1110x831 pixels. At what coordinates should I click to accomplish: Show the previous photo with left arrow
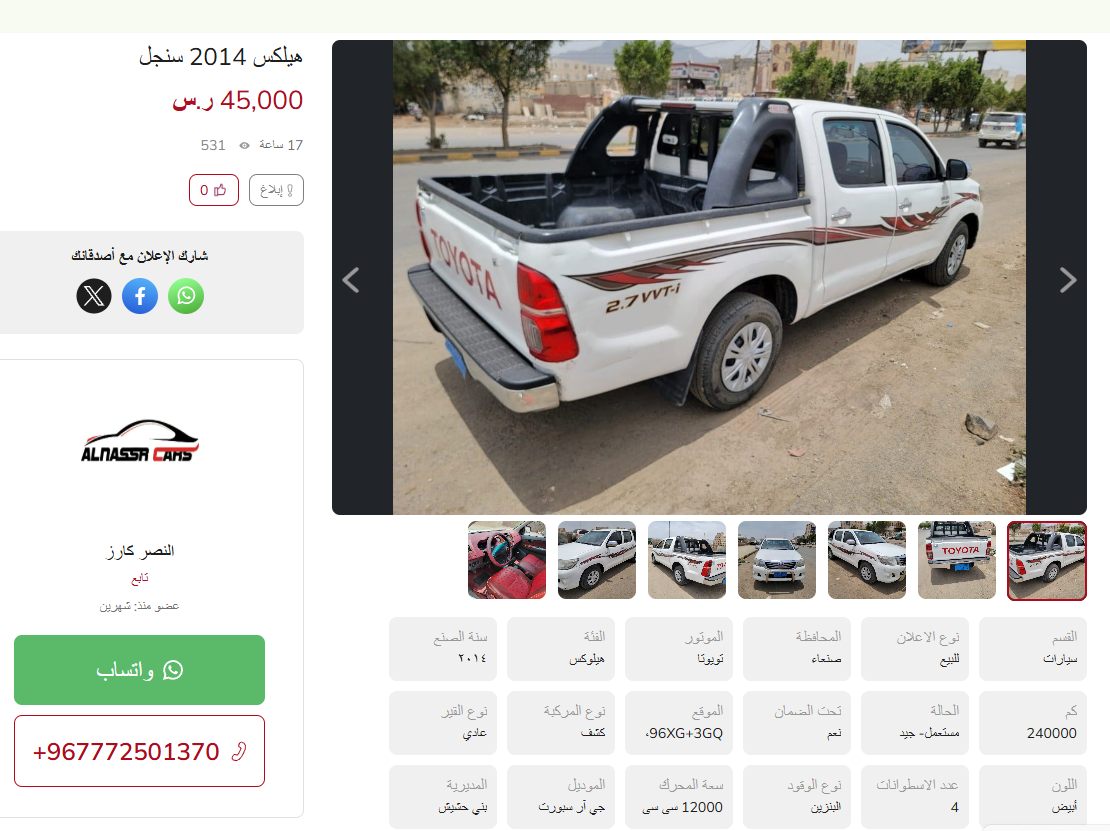tap(351, 280)
